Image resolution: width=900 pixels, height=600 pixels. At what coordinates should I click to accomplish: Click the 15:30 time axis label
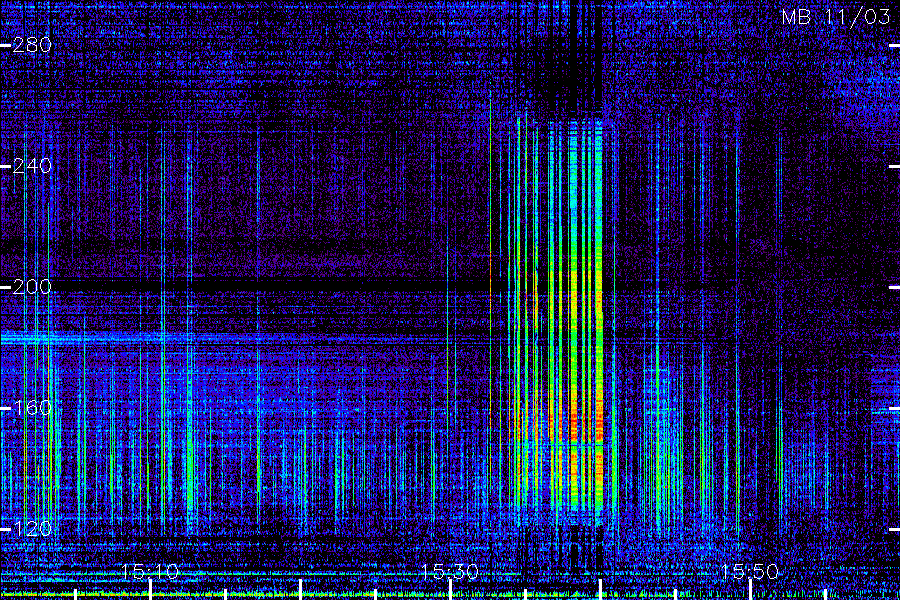[450, 571]
